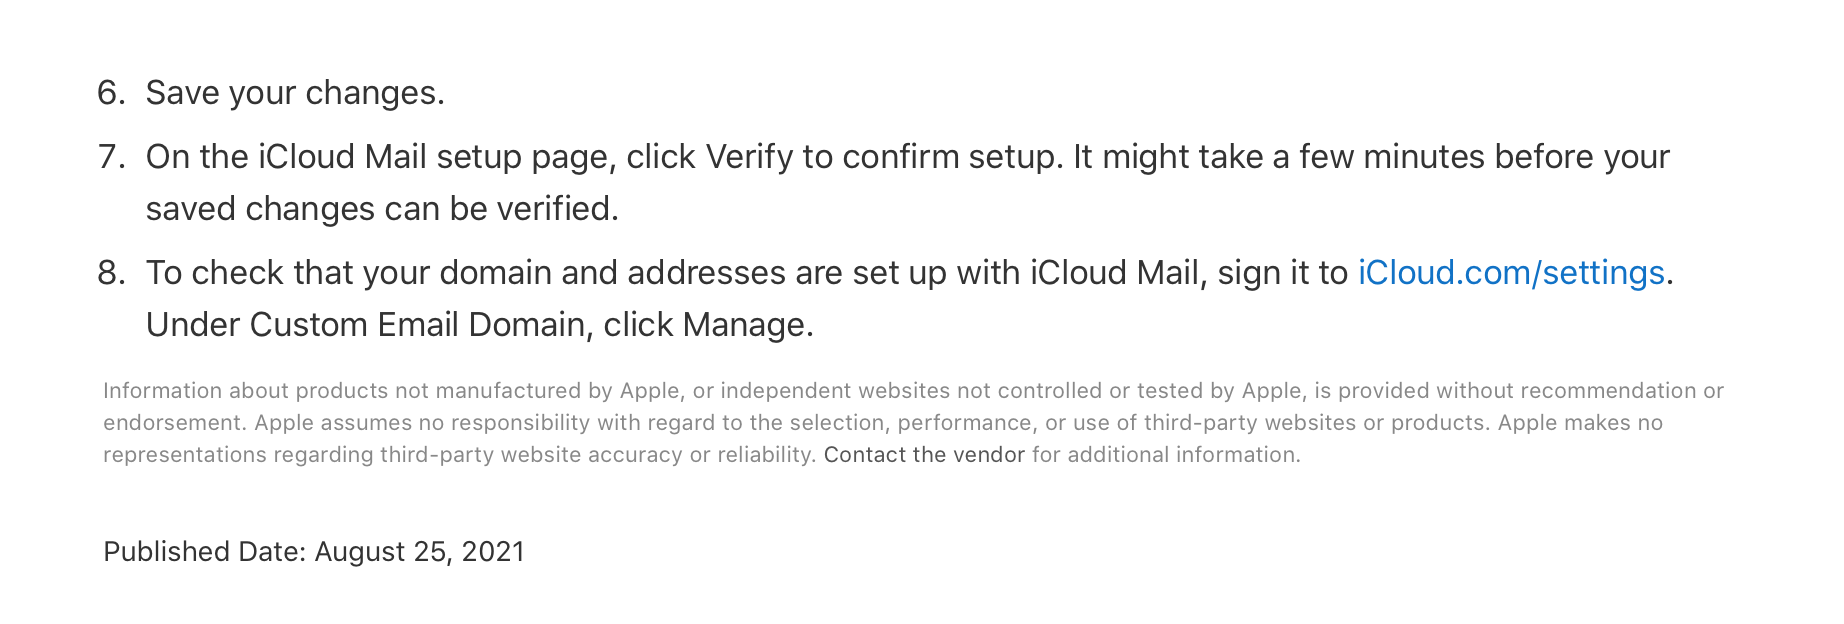Click the list number 8 marker

click(x=111, y=273)
